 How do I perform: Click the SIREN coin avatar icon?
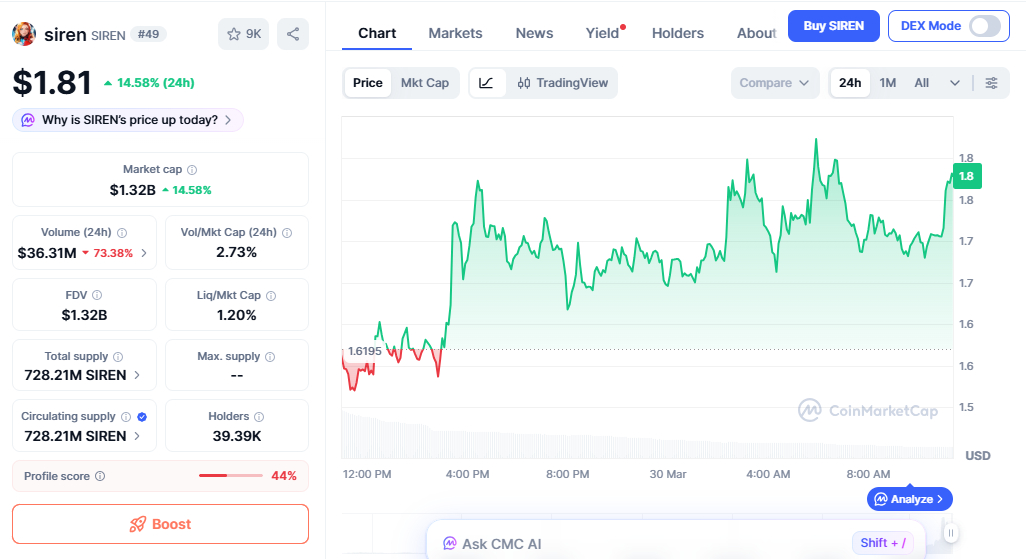[x=24, y=34]
